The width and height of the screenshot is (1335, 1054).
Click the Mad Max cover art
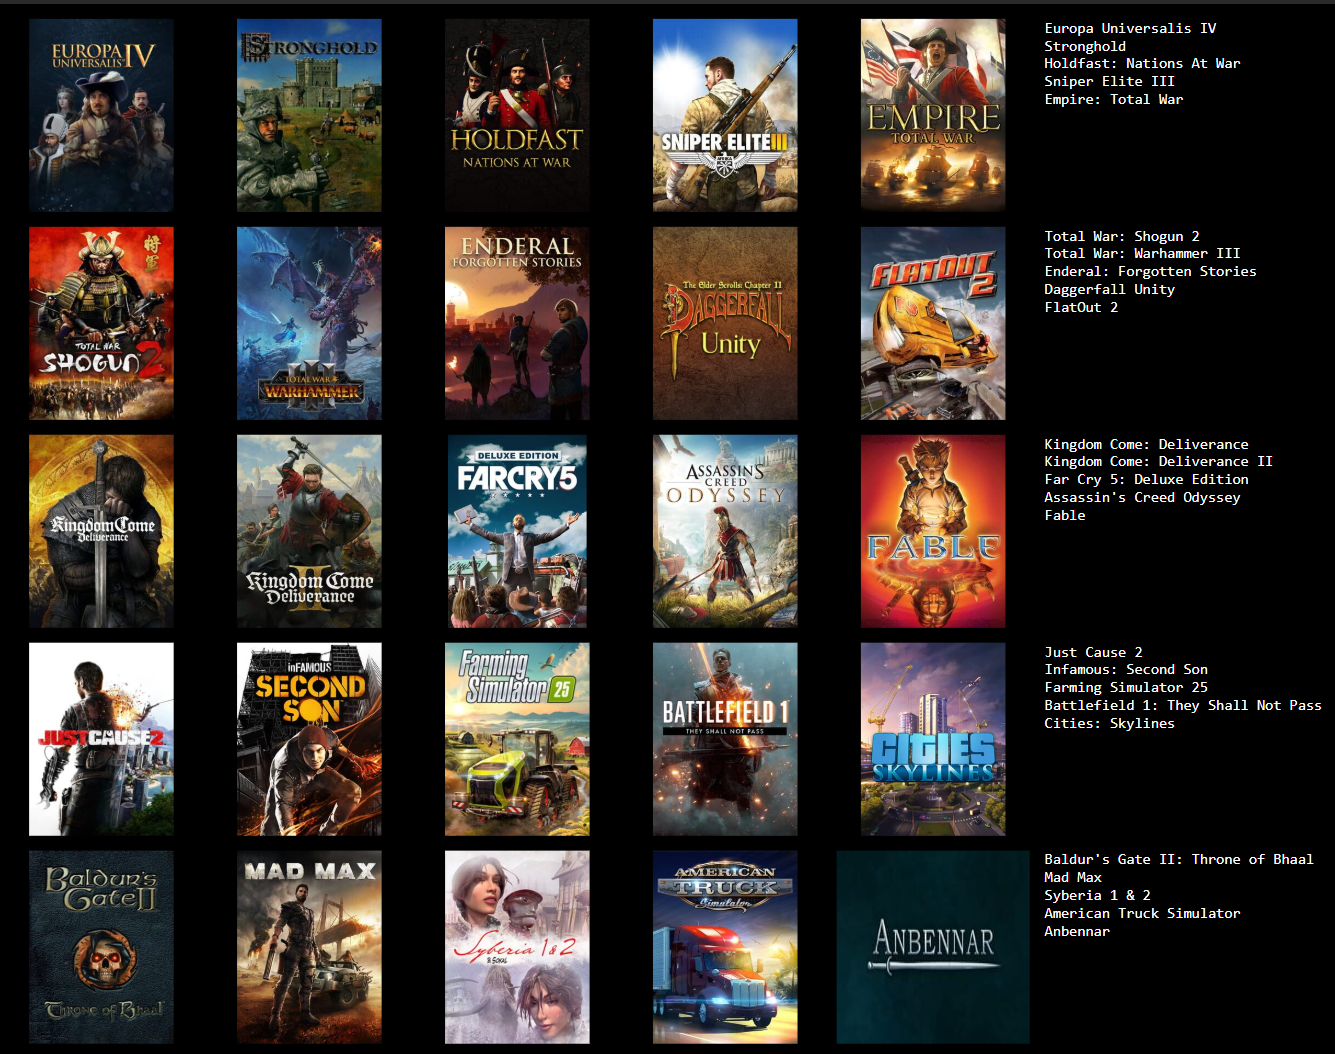click(309, 947)
